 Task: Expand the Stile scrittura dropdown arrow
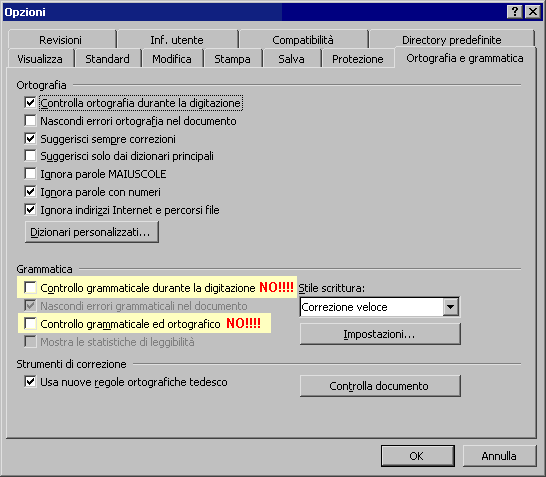pyautogui.click(x=451, y=307)
